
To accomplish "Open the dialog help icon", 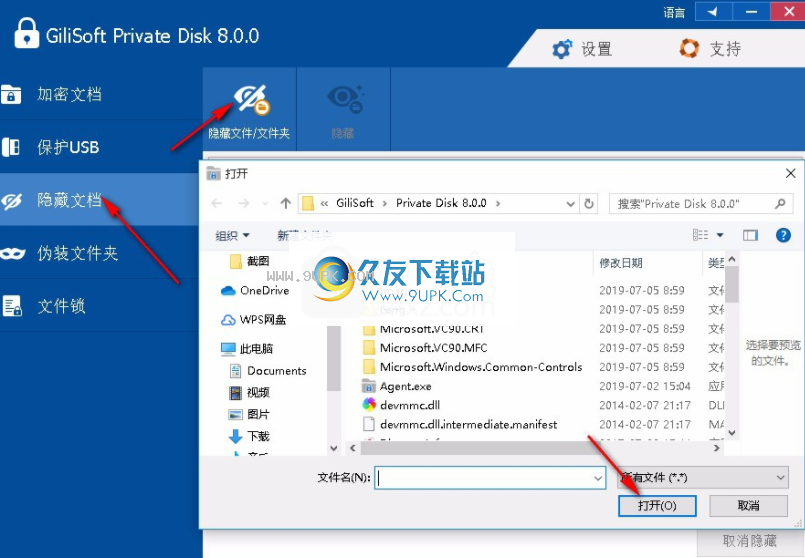I will click(x=783, y=235).
